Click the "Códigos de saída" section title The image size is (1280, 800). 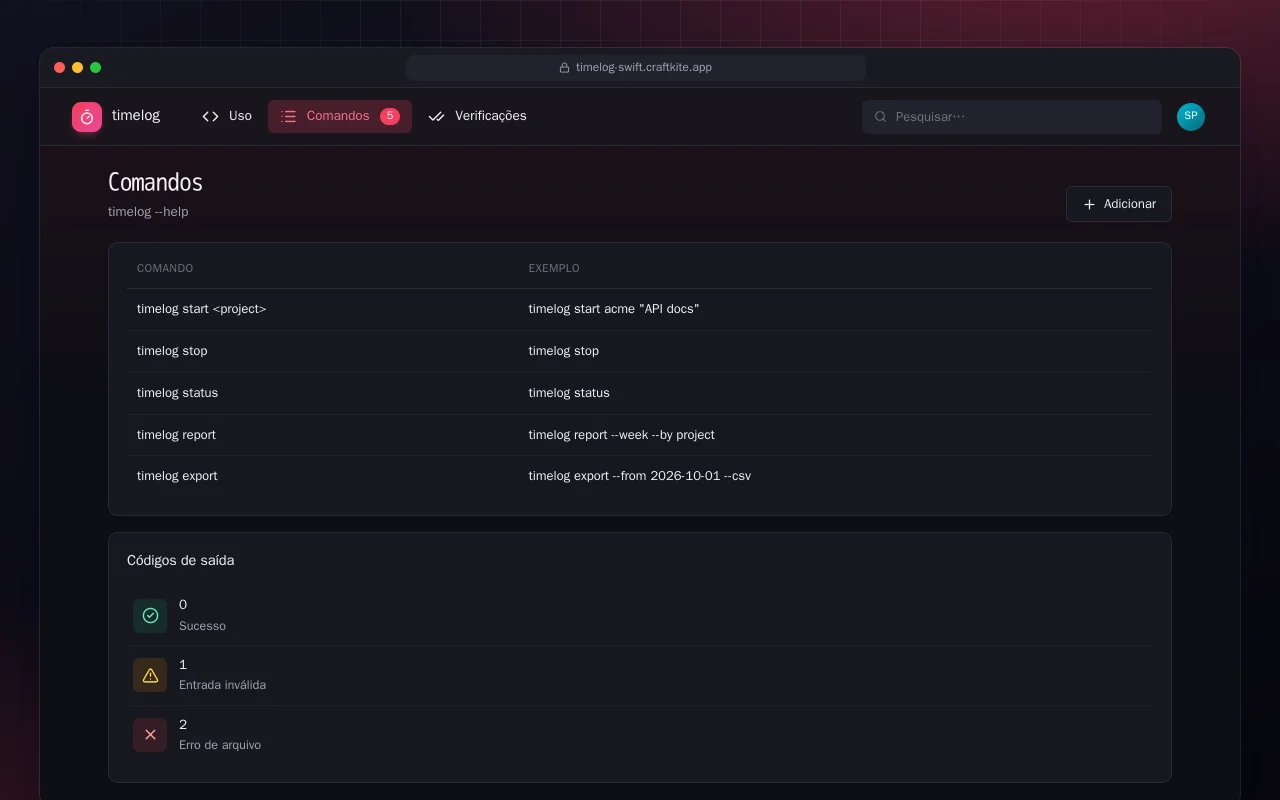[181, 561]
